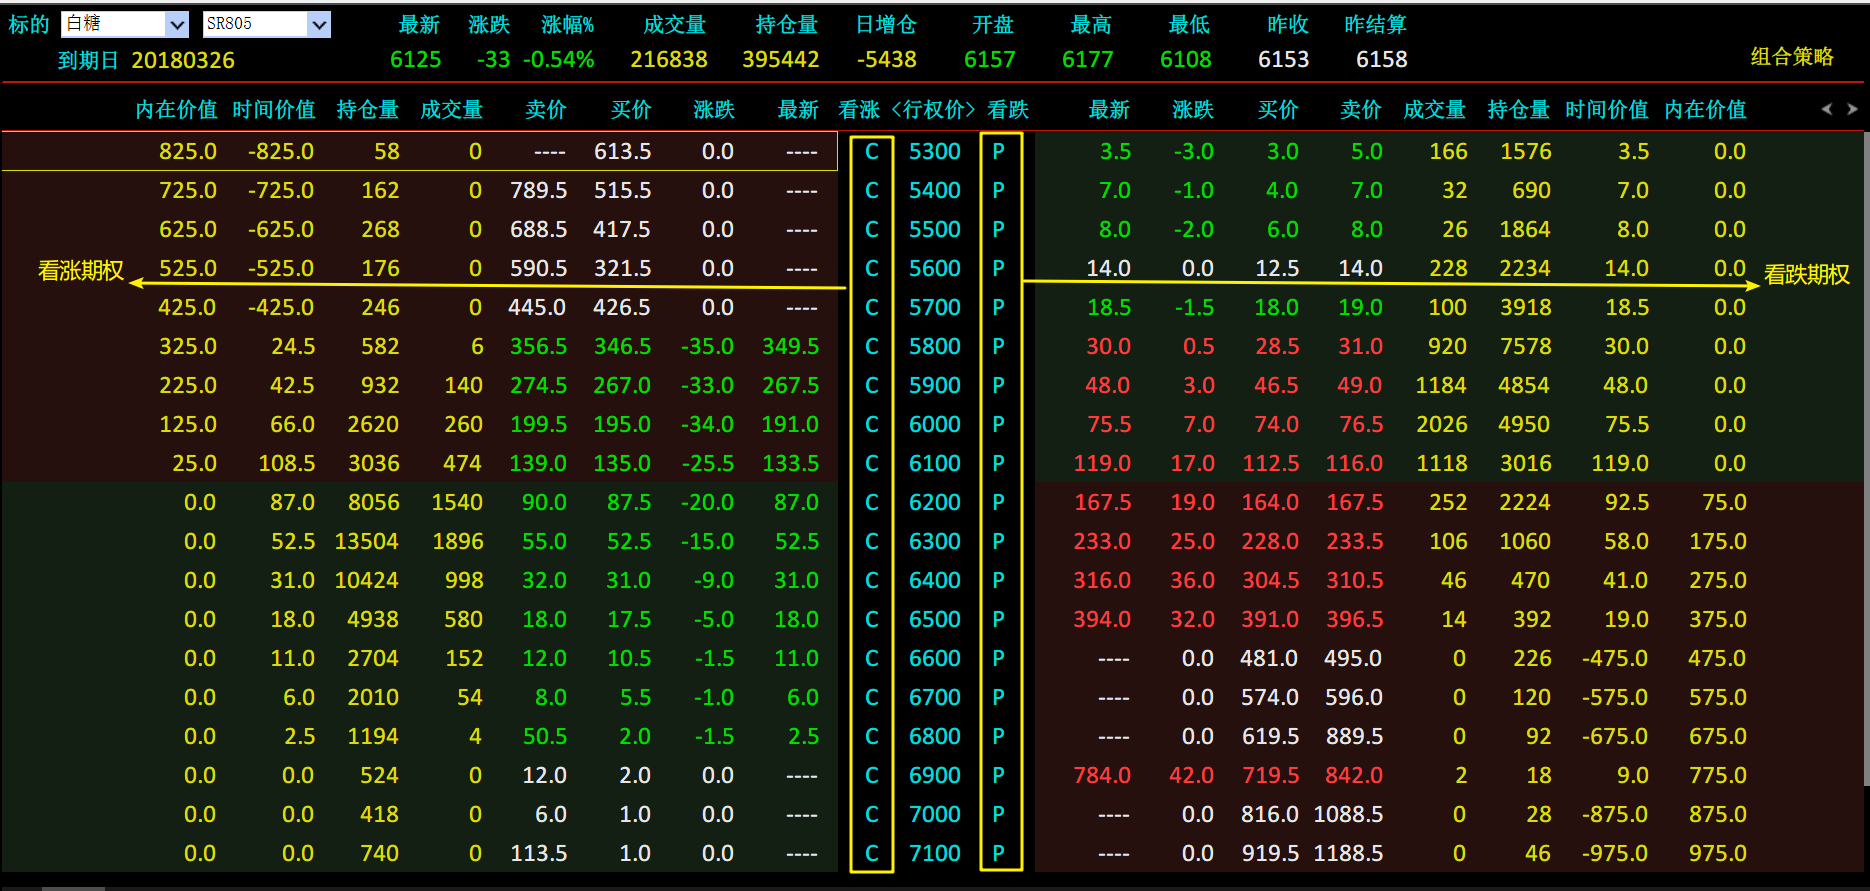Click the left 时间价值 column header
Viewport: 1870px width, 891px height.
click(x=274, y=110)
